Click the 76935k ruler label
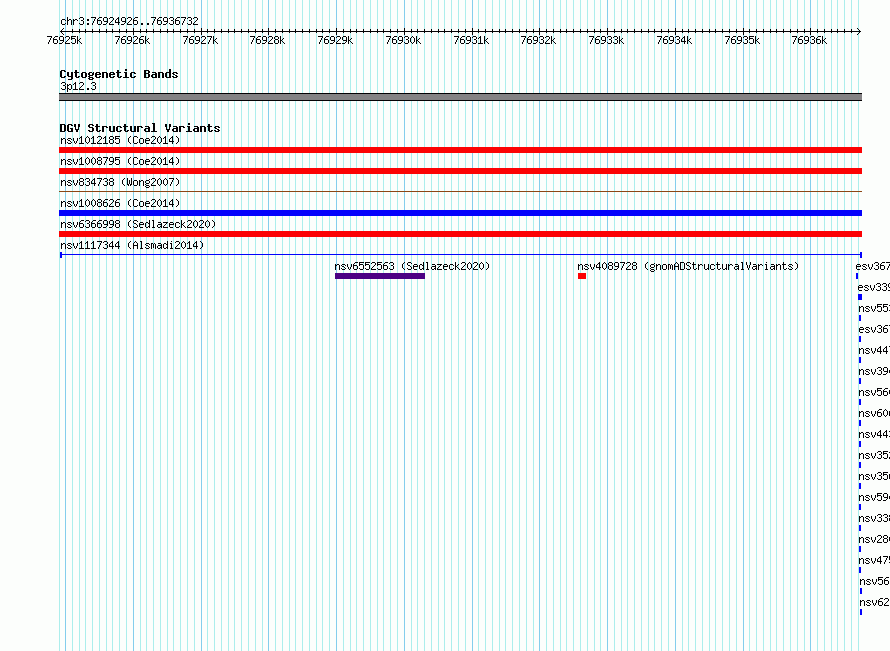The height and width of the screenshot is (651, 890). tap(742, 40)
